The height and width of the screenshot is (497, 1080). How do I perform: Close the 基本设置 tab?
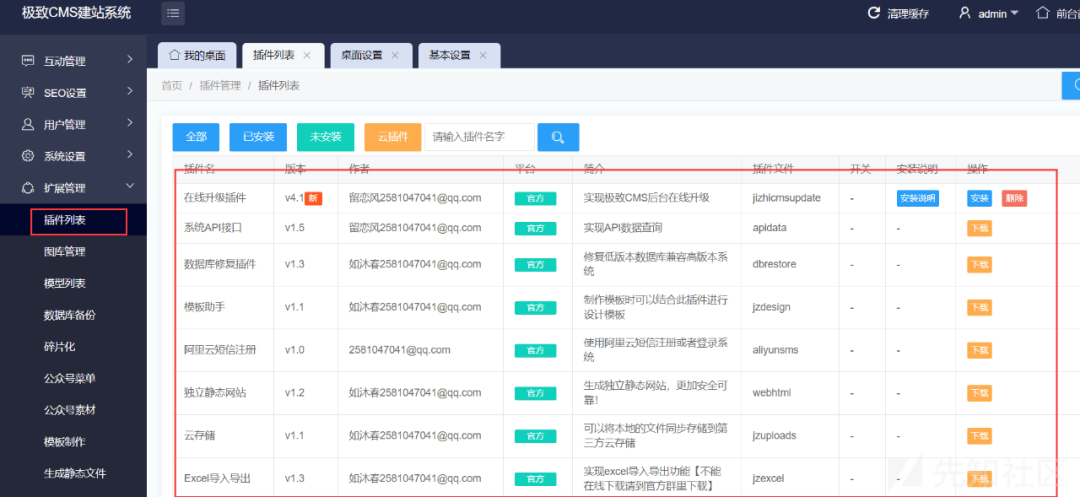483,55
